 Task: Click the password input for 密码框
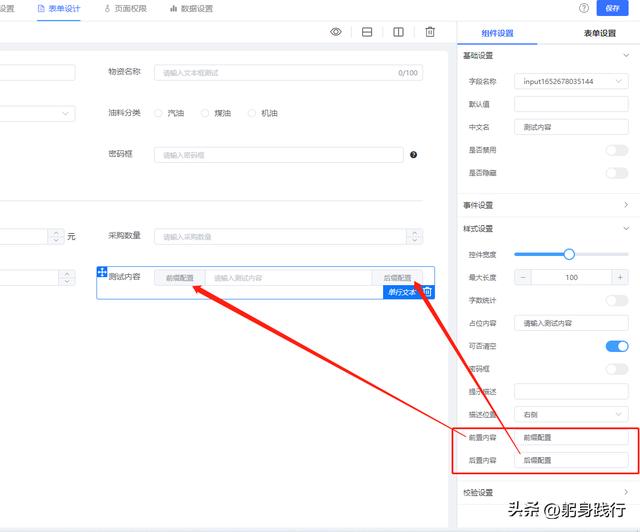click(x=279, y=155)
